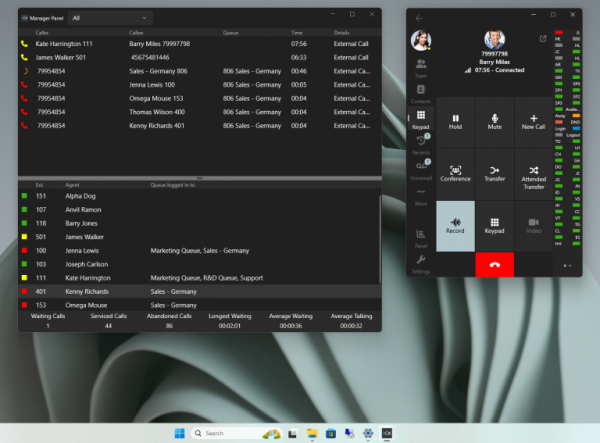Click the Login key in BLF panel
This screenshot has height=443, width=600.
tap(567, 129)
